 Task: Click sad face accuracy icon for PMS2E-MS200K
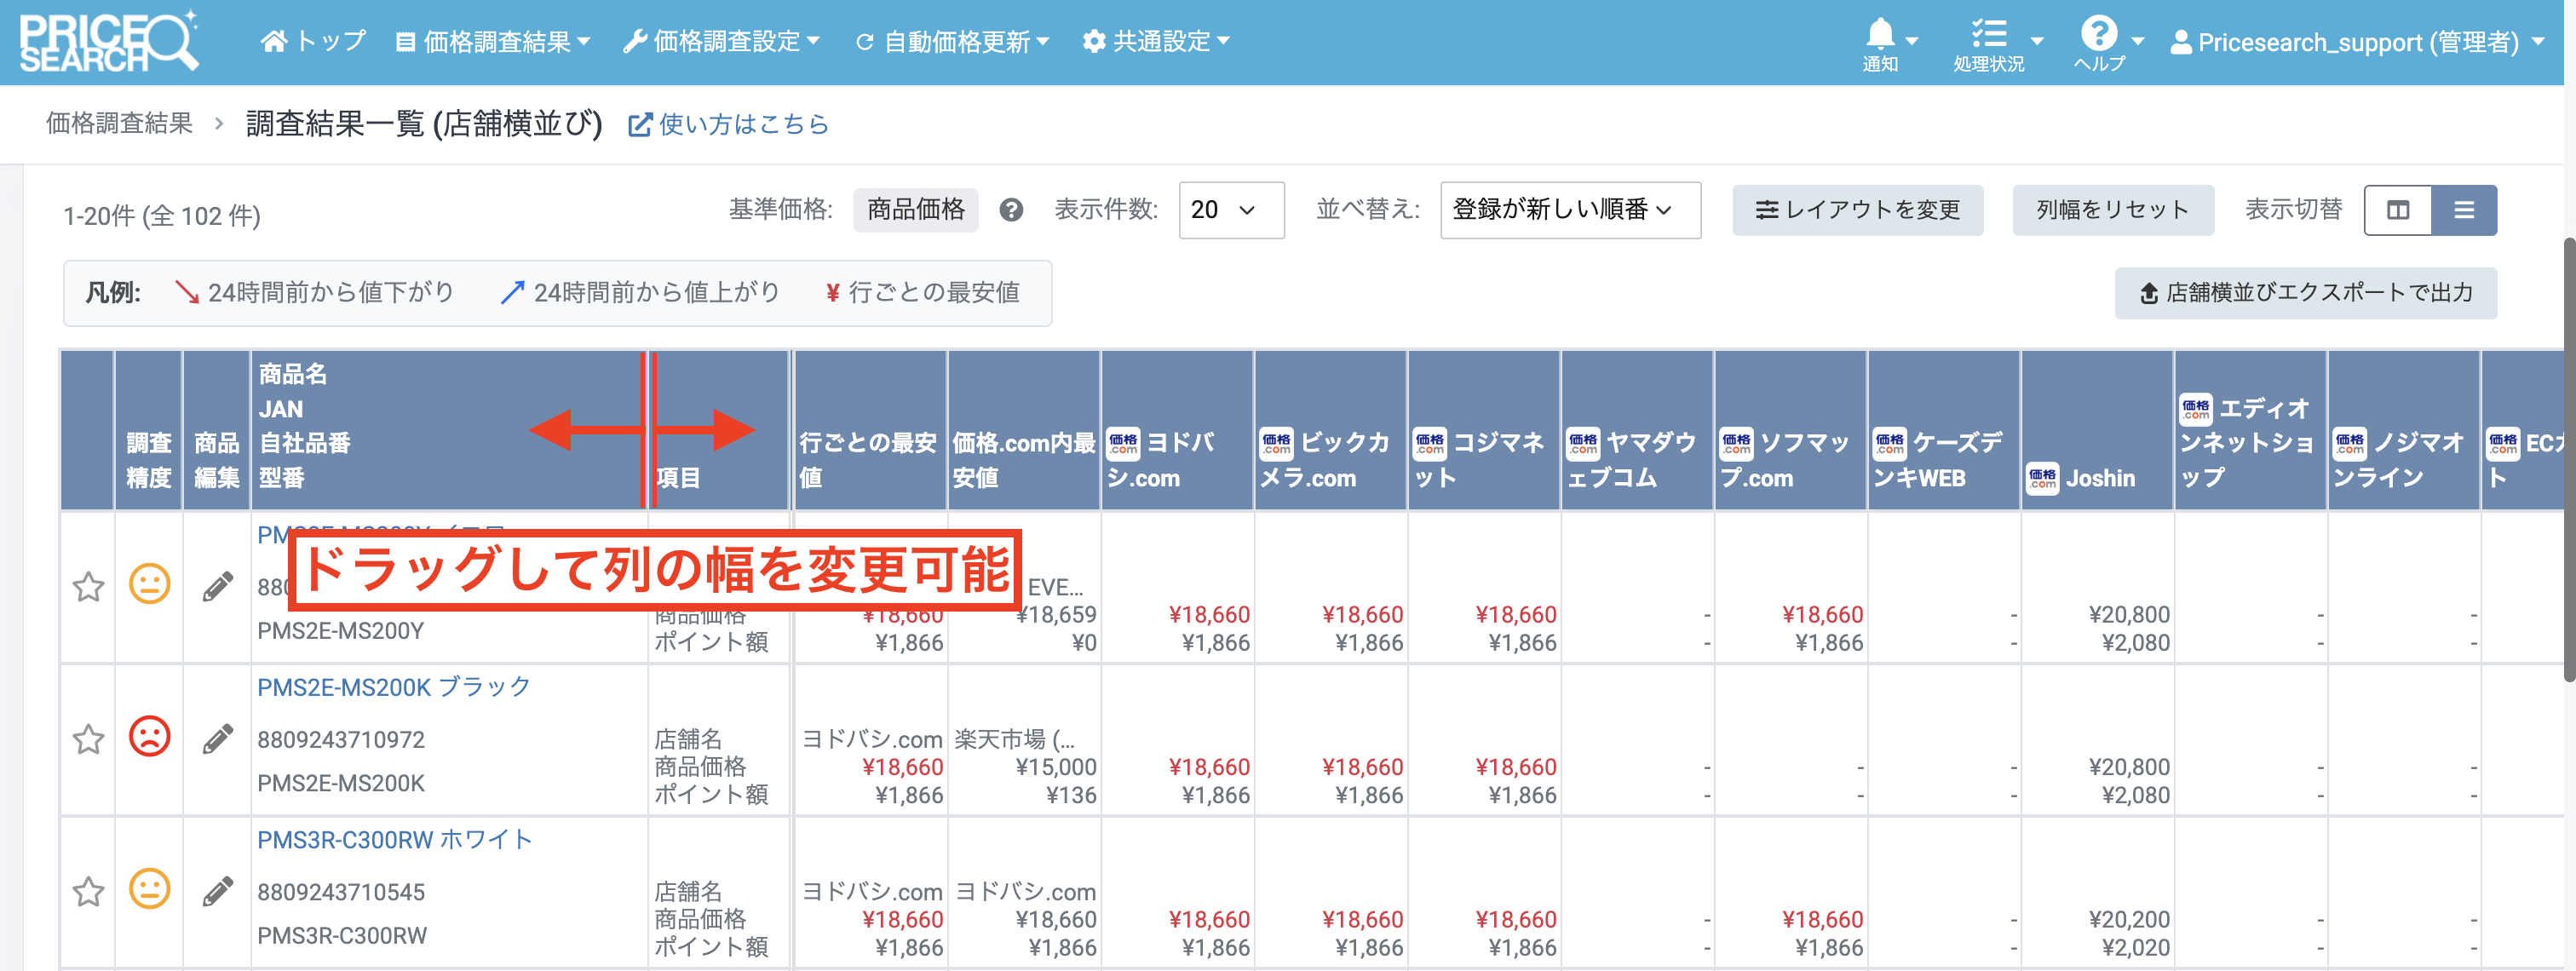(x=150, y=737)
